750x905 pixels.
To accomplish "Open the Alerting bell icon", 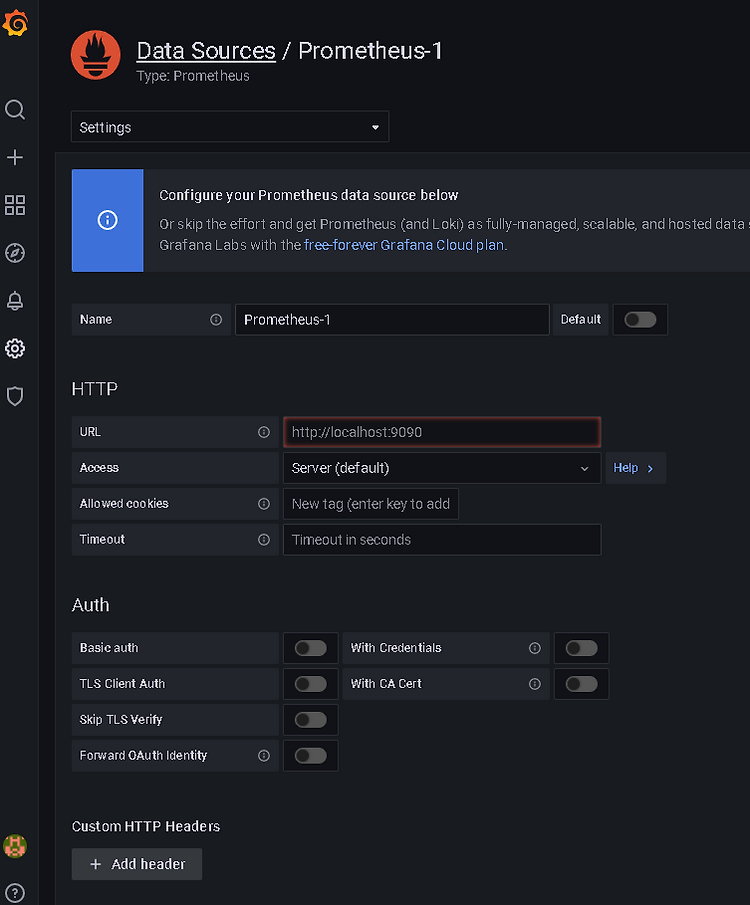I will tap(15, 301).
